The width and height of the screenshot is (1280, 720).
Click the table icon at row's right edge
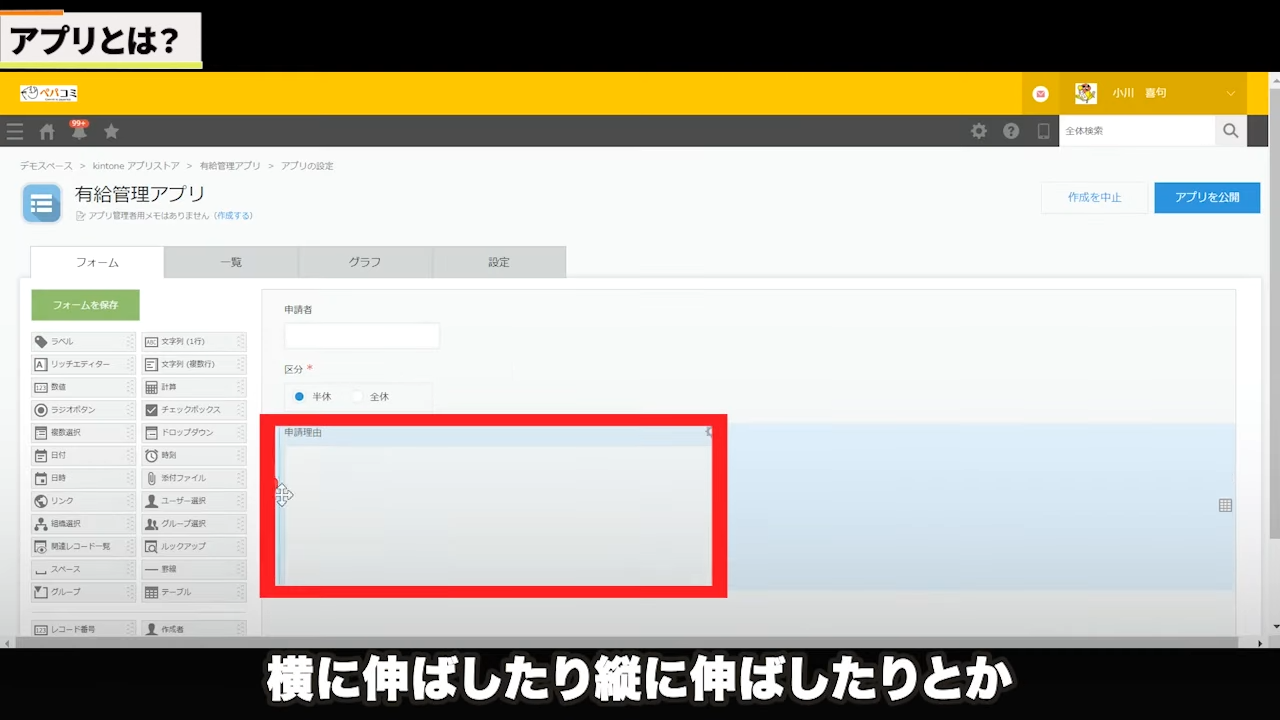[1225, 505]
